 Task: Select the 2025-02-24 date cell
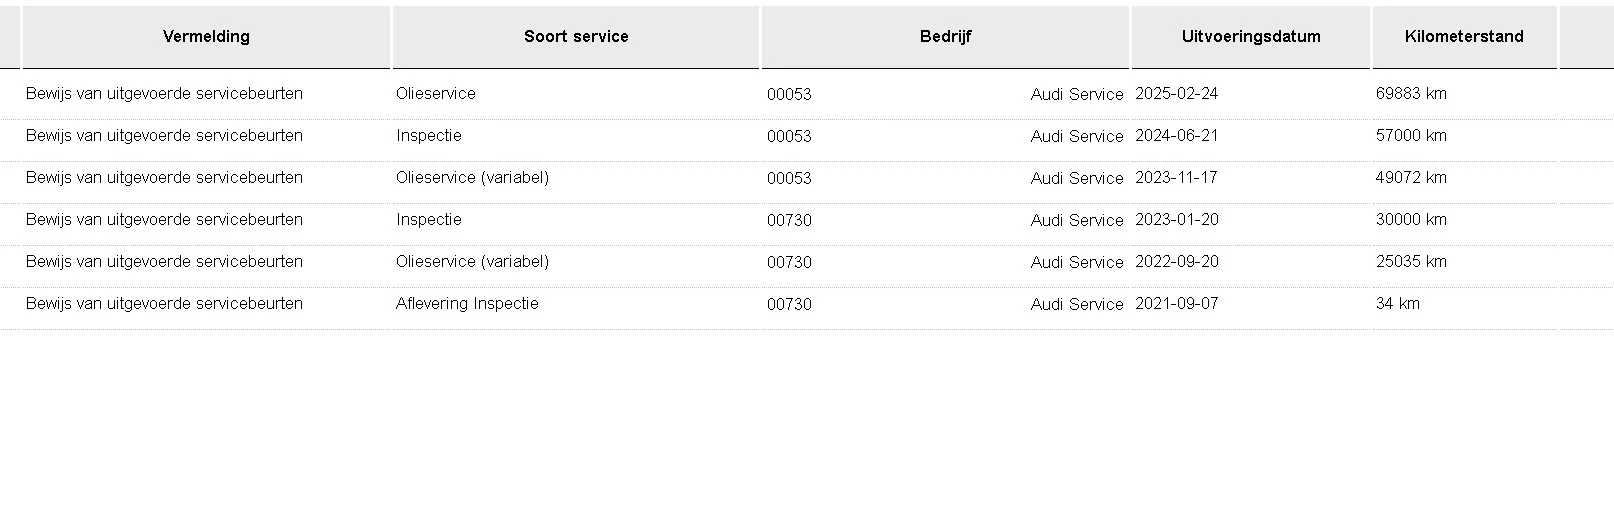[x=1177, y=94]
